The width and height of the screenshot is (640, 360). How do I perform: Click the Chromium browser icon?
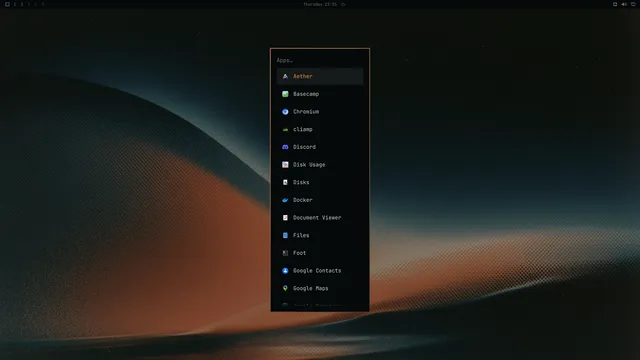pos(285,111)
